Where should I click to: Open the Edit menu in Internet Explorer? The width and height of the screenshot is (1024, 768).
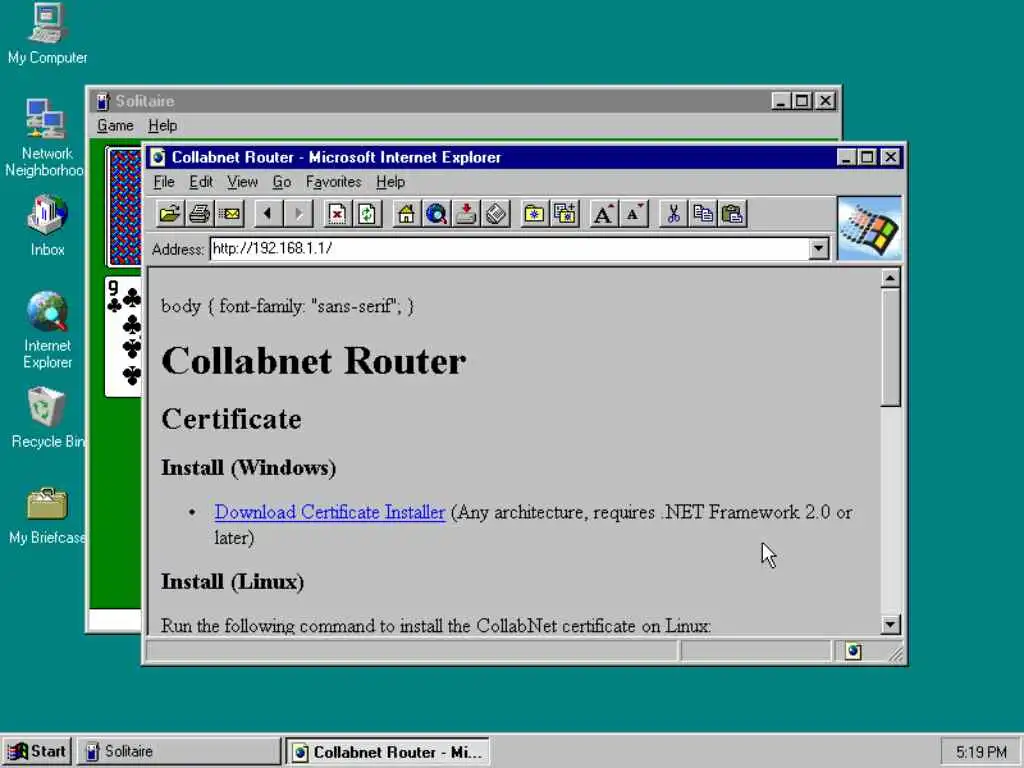point(201,182)
